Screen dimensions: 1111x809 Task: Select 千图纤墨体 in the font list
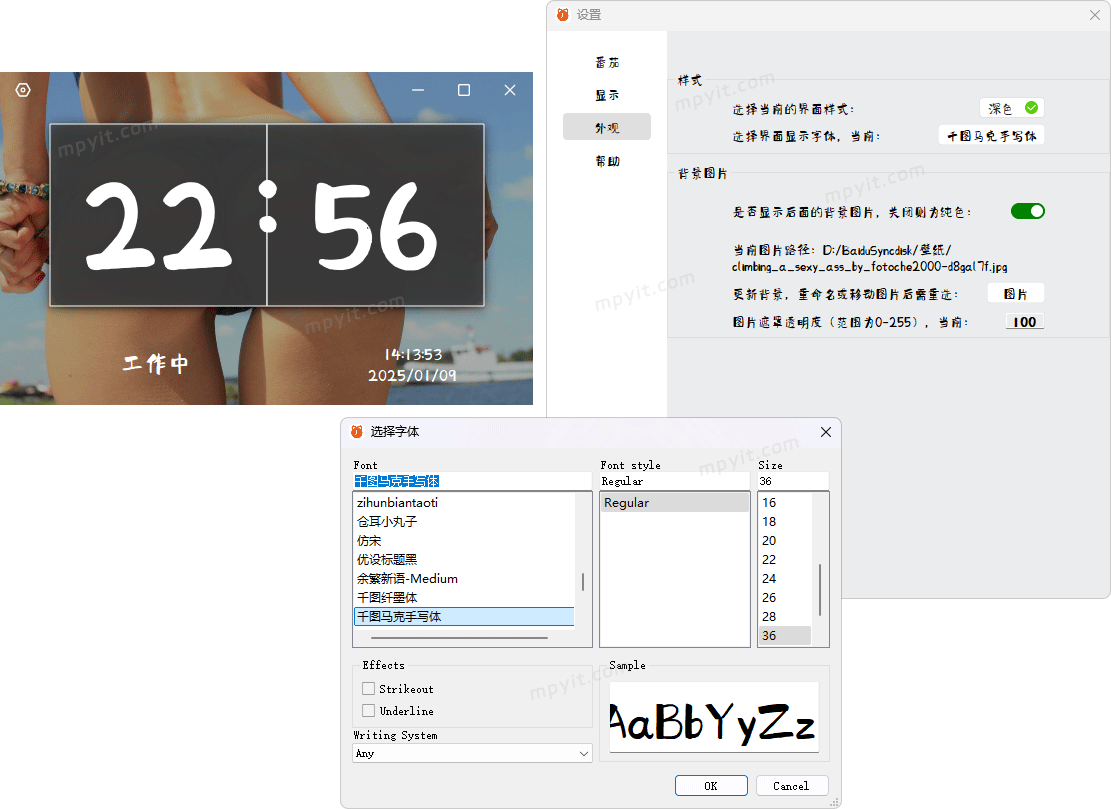click(464, 598)
